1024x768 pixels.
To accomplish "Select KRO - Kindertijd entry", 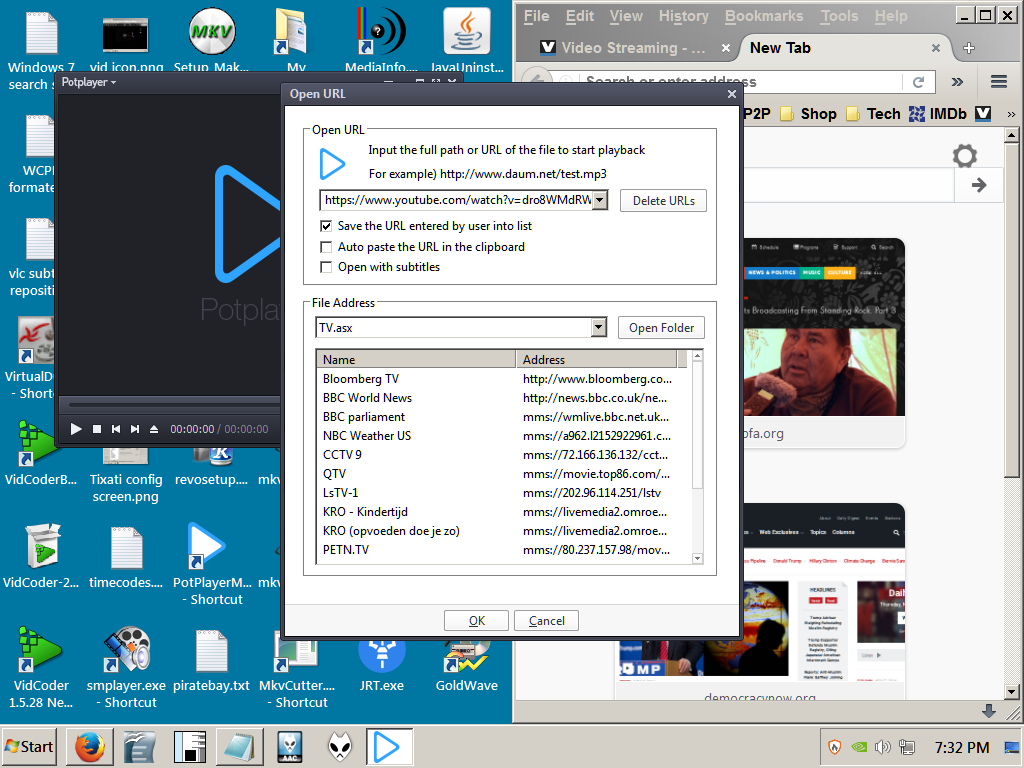I will click(365, 511).
